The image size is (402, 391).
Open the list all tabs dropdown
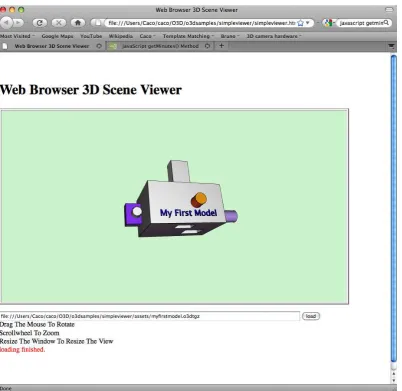pyautogui.click(x=391, y=46)
